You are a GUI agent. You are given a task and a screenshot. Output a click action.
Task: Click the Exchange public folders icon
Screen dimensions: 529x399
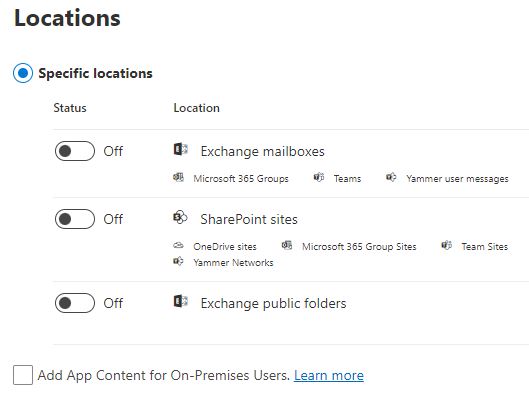click(x=180, y=301)
